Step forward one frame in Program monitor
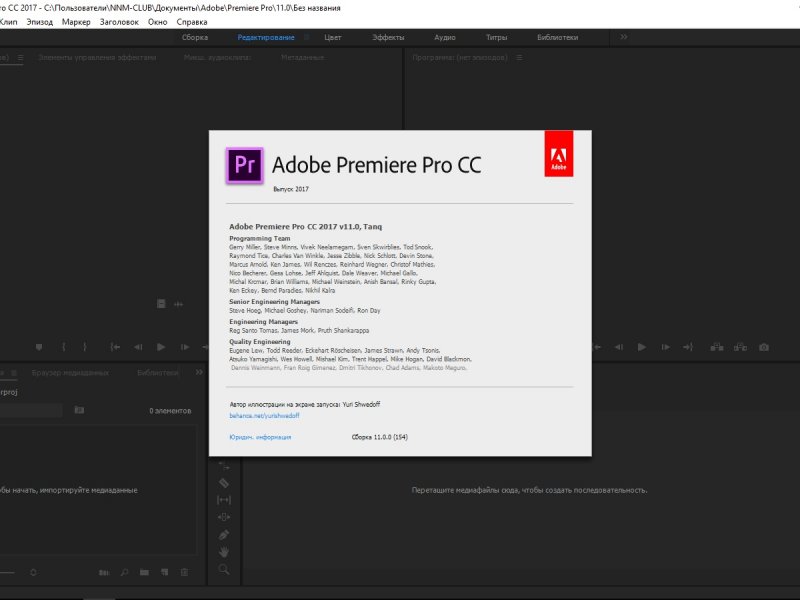 [665, 347]
